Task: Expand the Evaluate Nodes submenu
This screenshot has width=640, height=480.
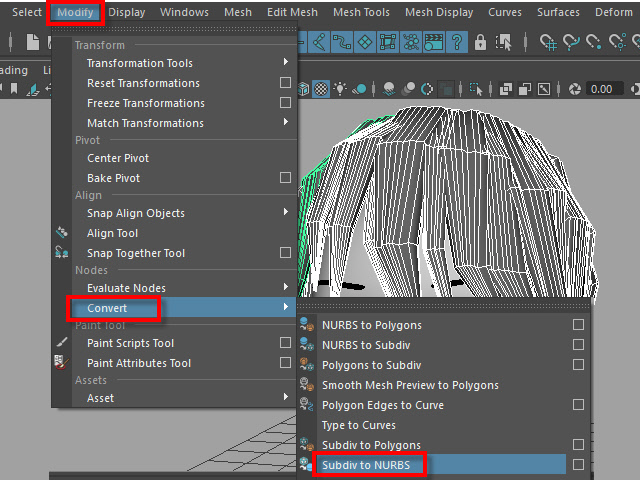Action: click(x=286, y=288)
